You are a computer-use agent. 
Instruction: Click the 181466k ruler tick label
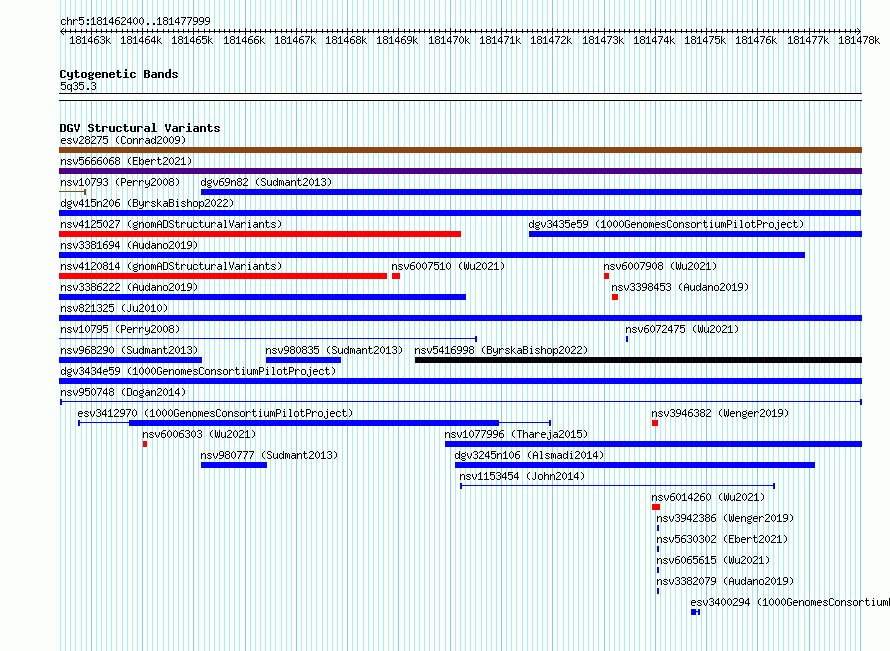[x=244, y=40]
